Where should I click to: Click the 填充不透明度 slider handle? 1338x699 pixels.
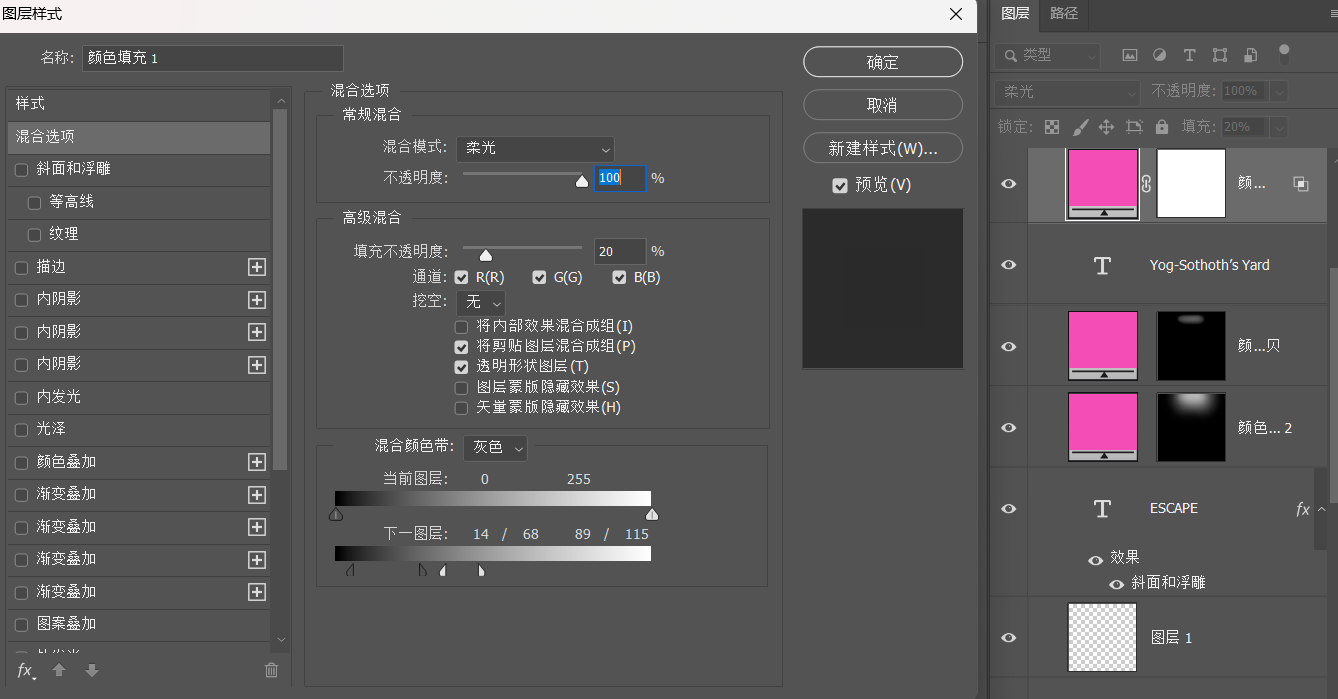(x=486, y=255)
